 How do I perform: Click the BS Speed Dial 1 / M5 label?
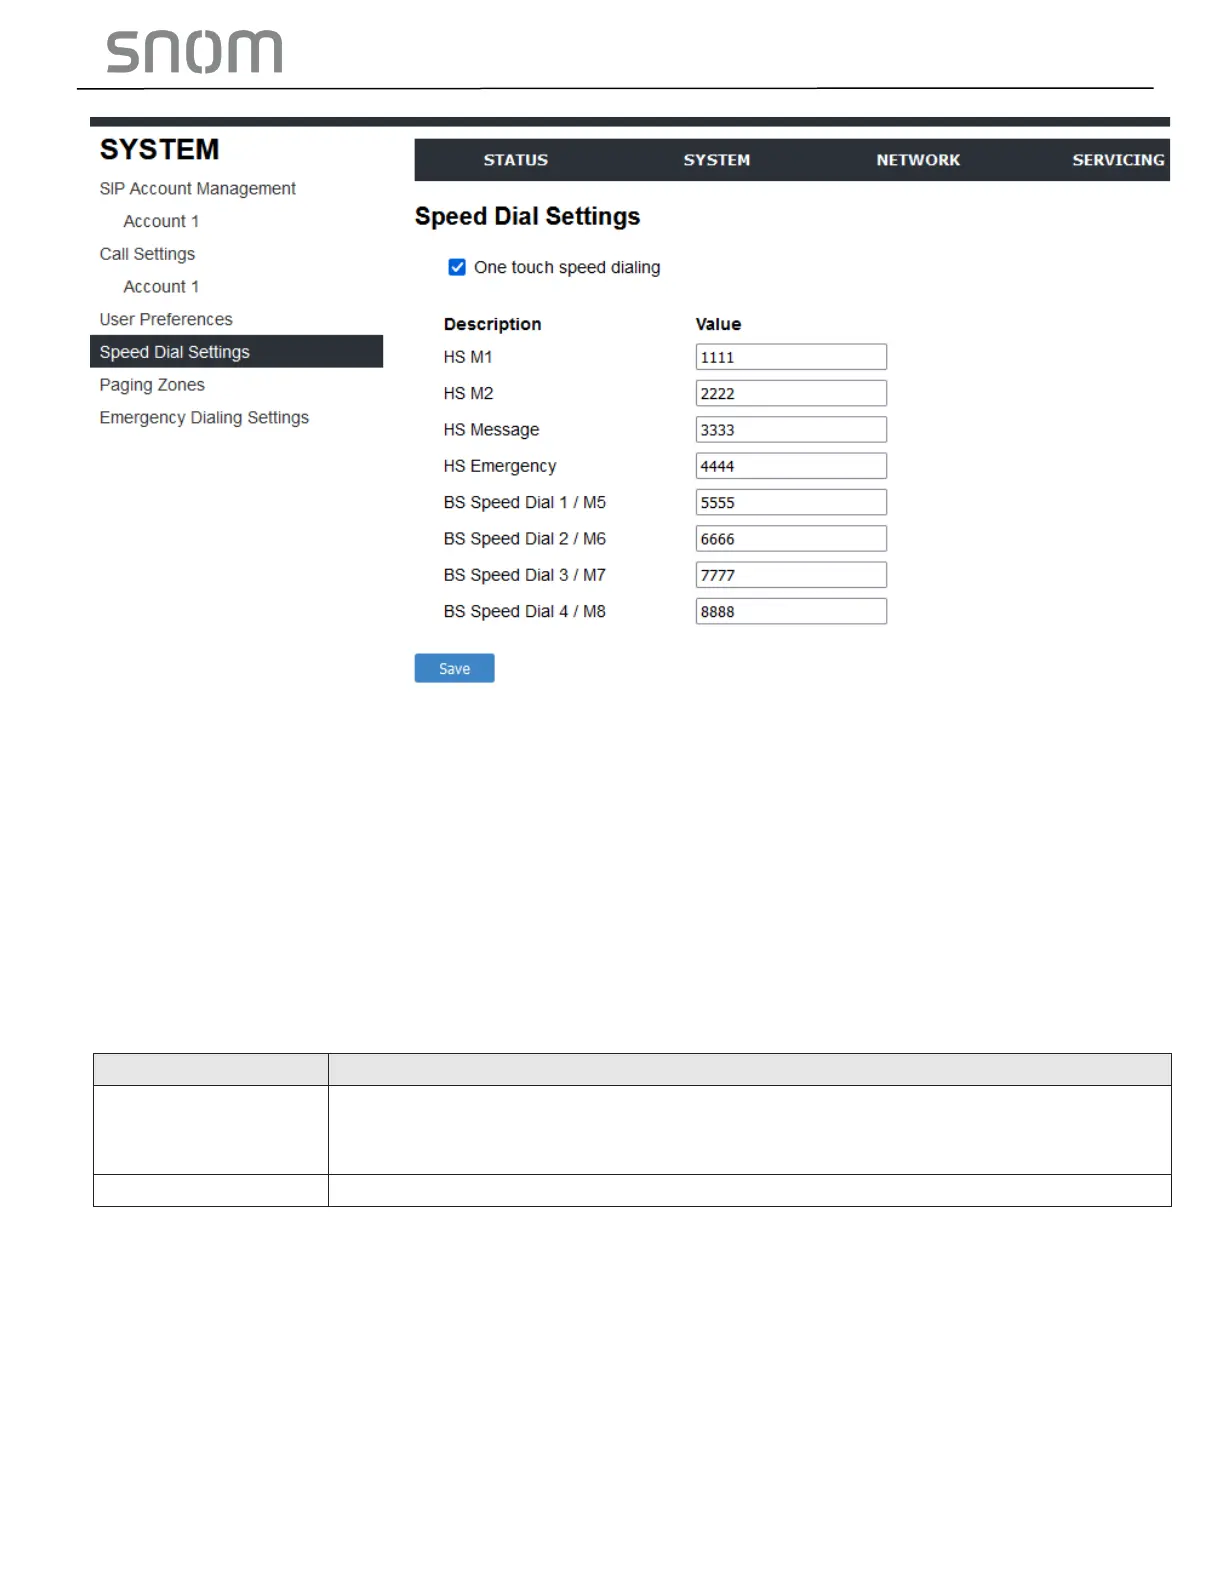525,502
